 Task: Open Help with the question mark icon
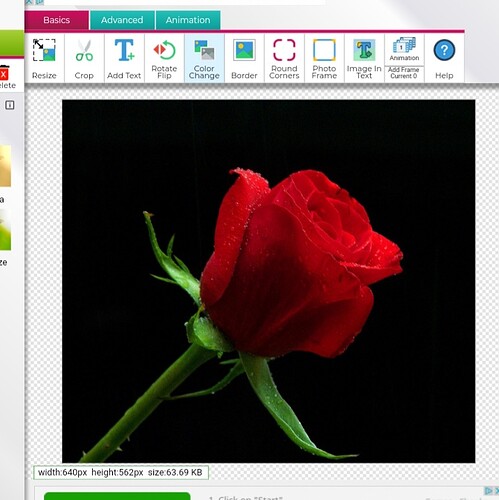coord(444,58)
